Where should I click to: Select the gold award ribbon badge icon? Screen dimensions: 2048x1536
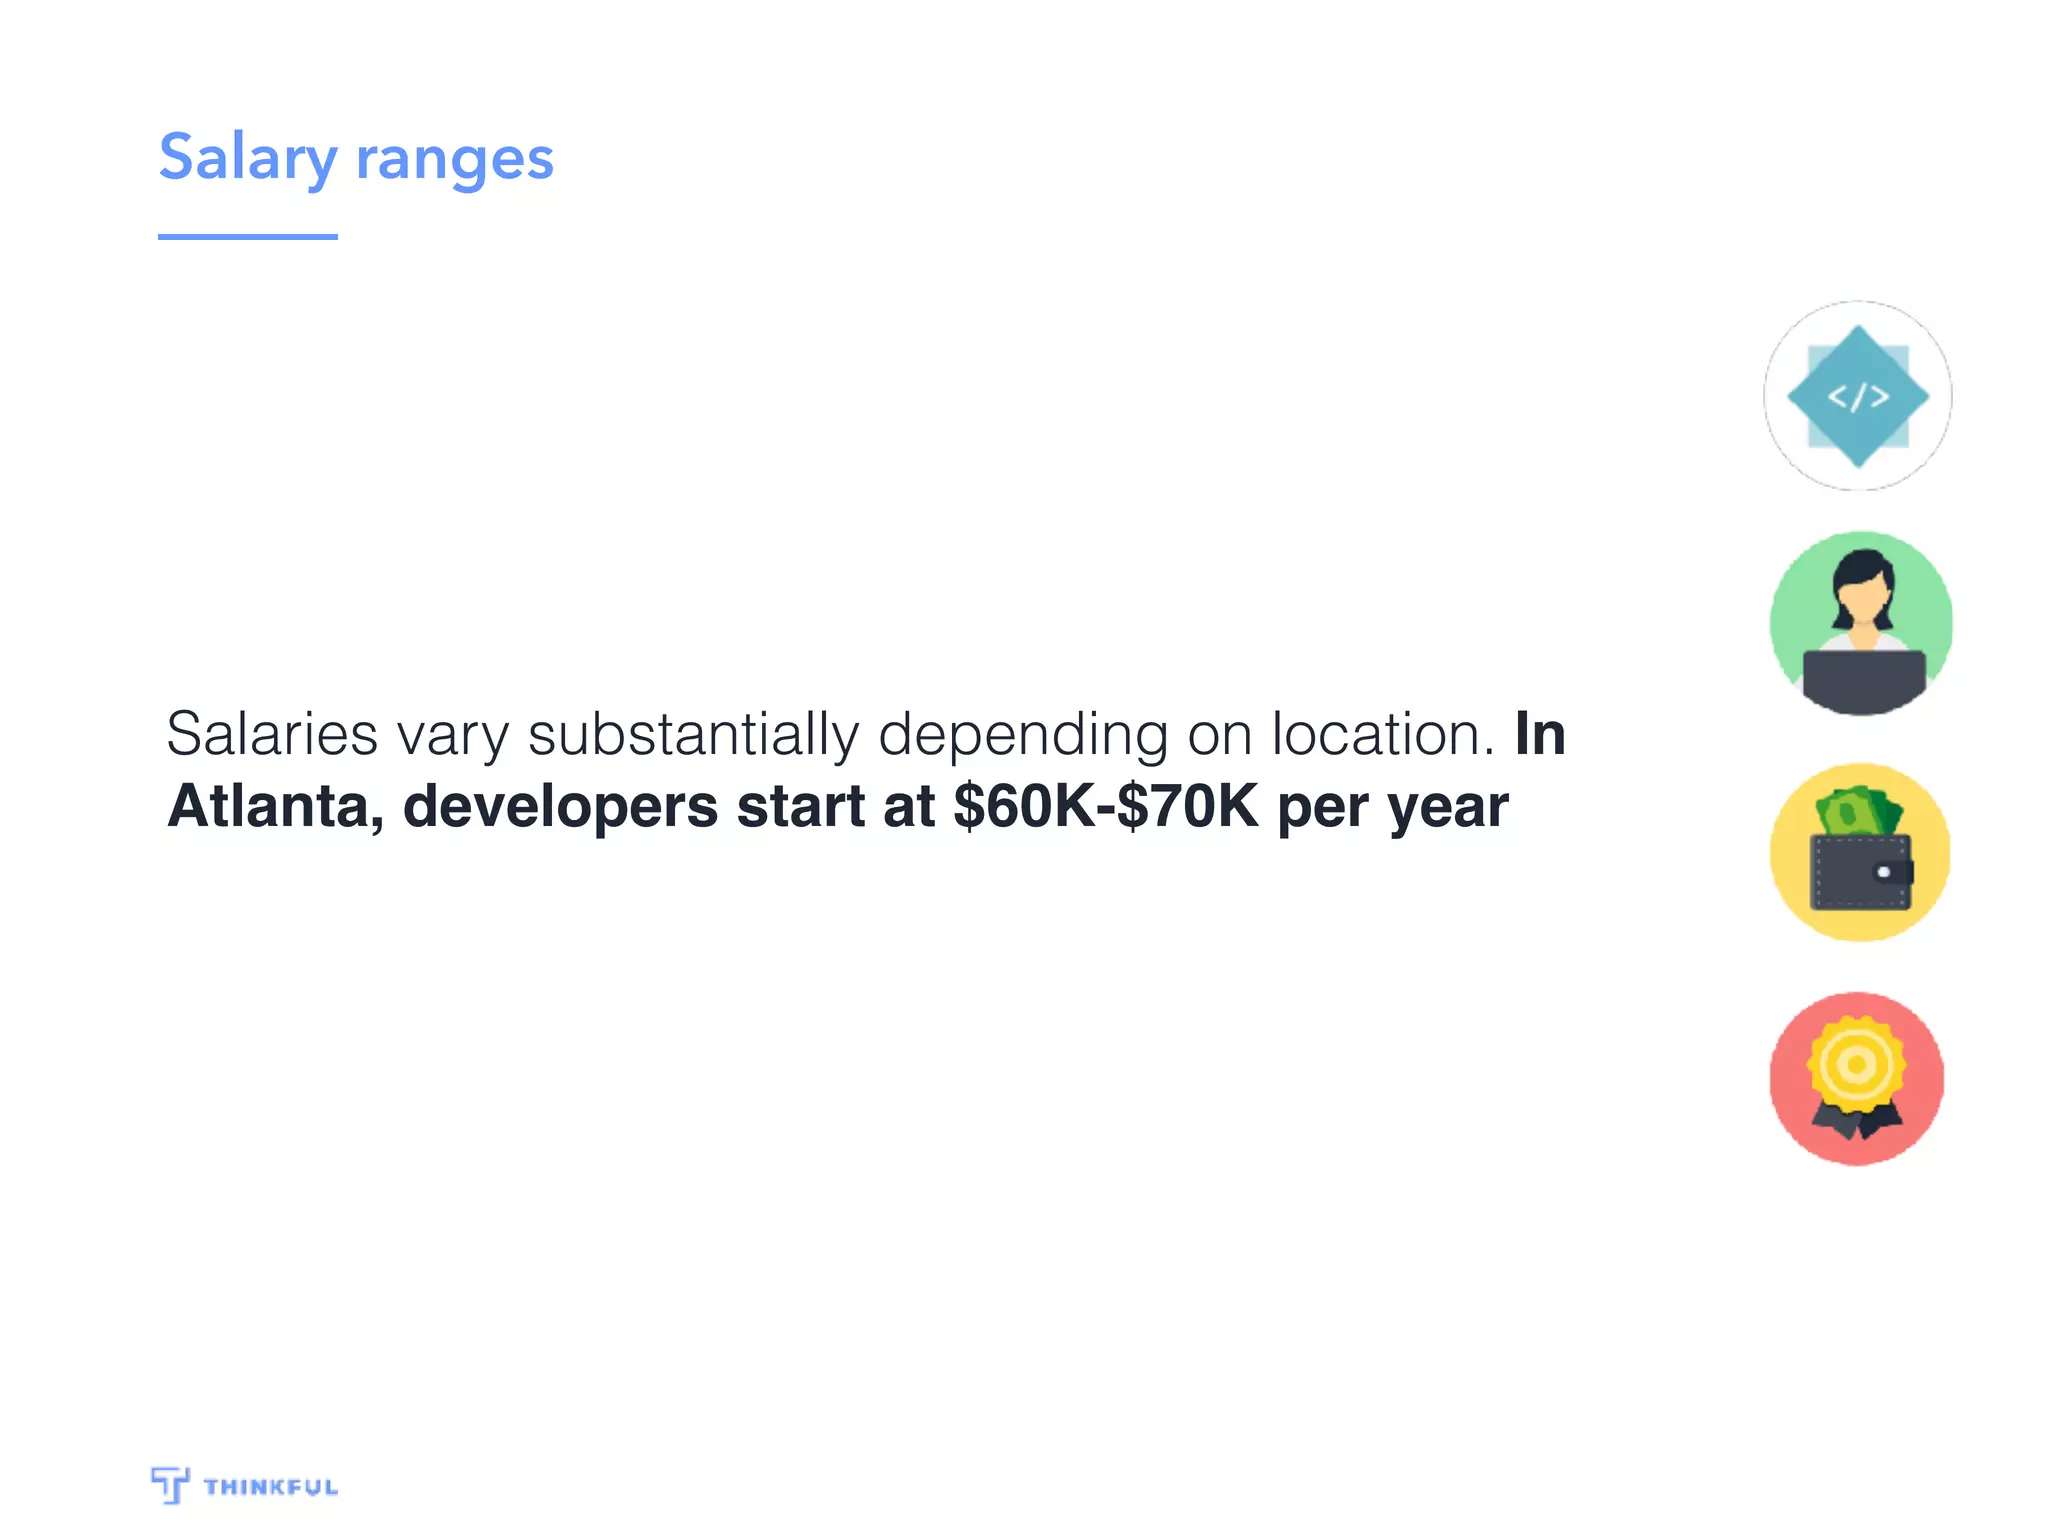point(1857,1078)
